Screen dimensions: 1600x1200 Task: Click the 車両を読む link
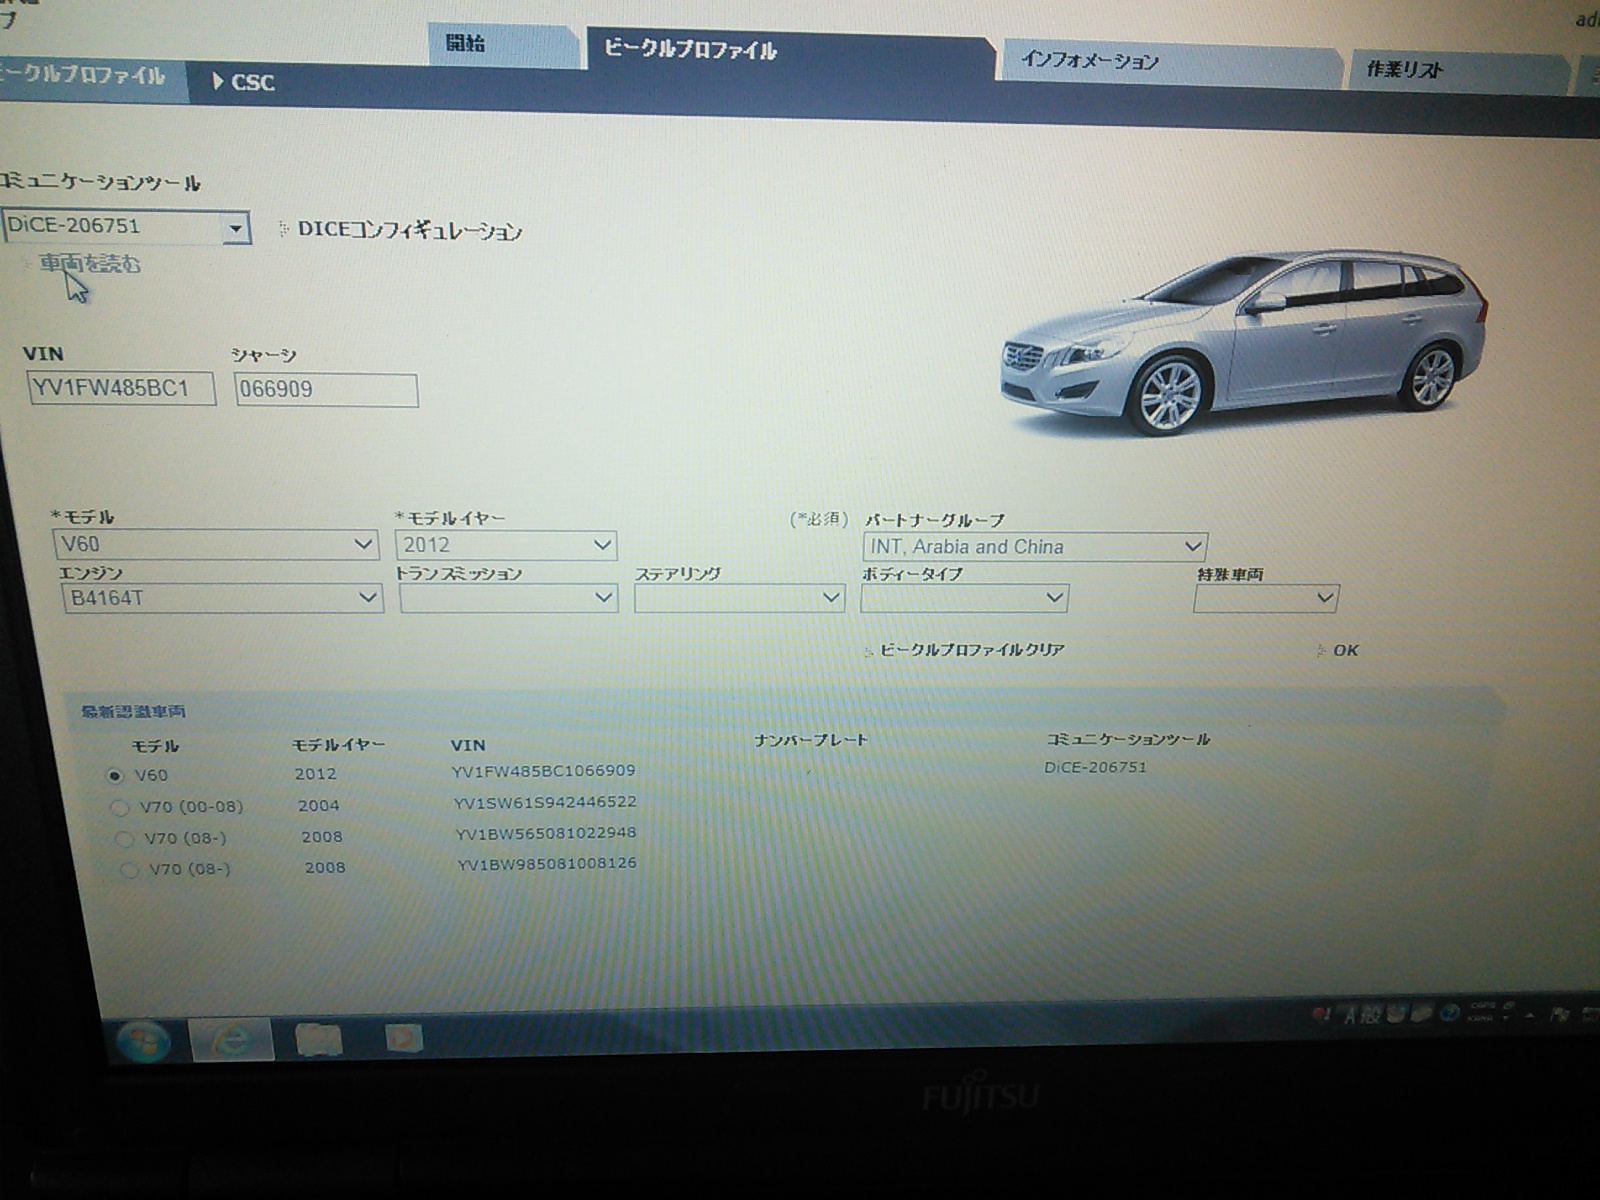90,264
